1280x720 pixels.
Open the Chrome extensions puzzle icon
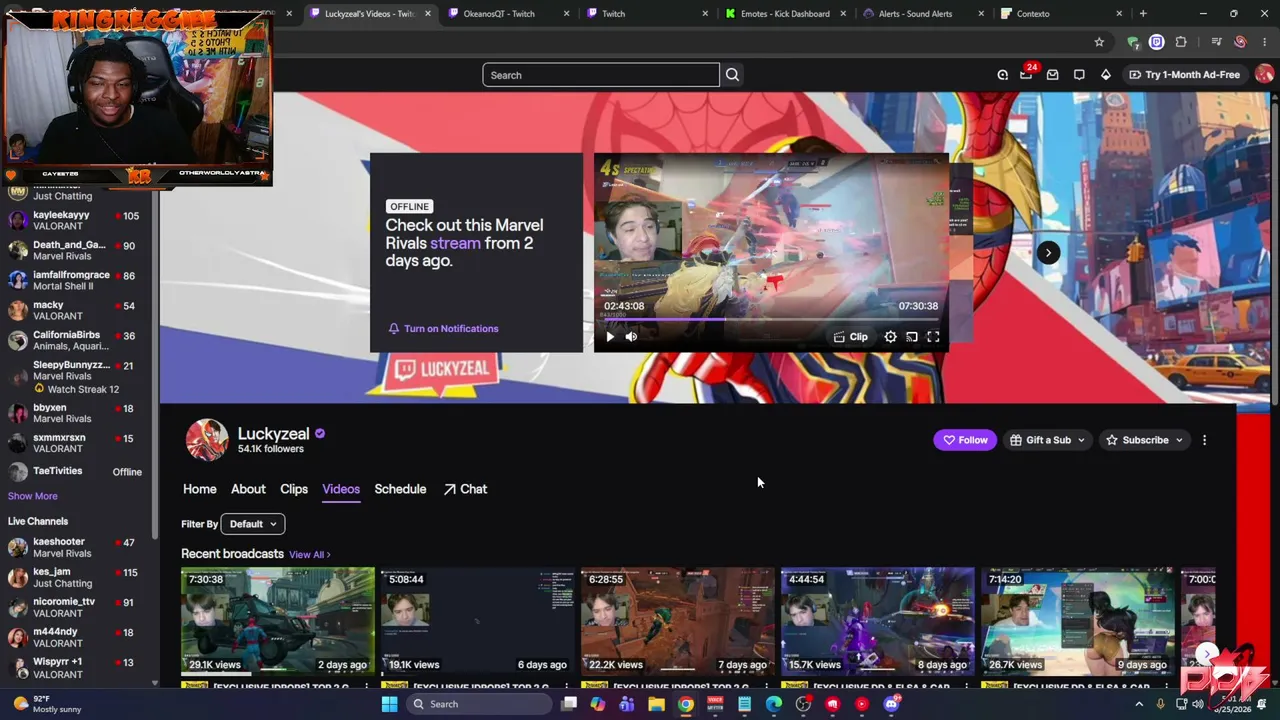1181,42
